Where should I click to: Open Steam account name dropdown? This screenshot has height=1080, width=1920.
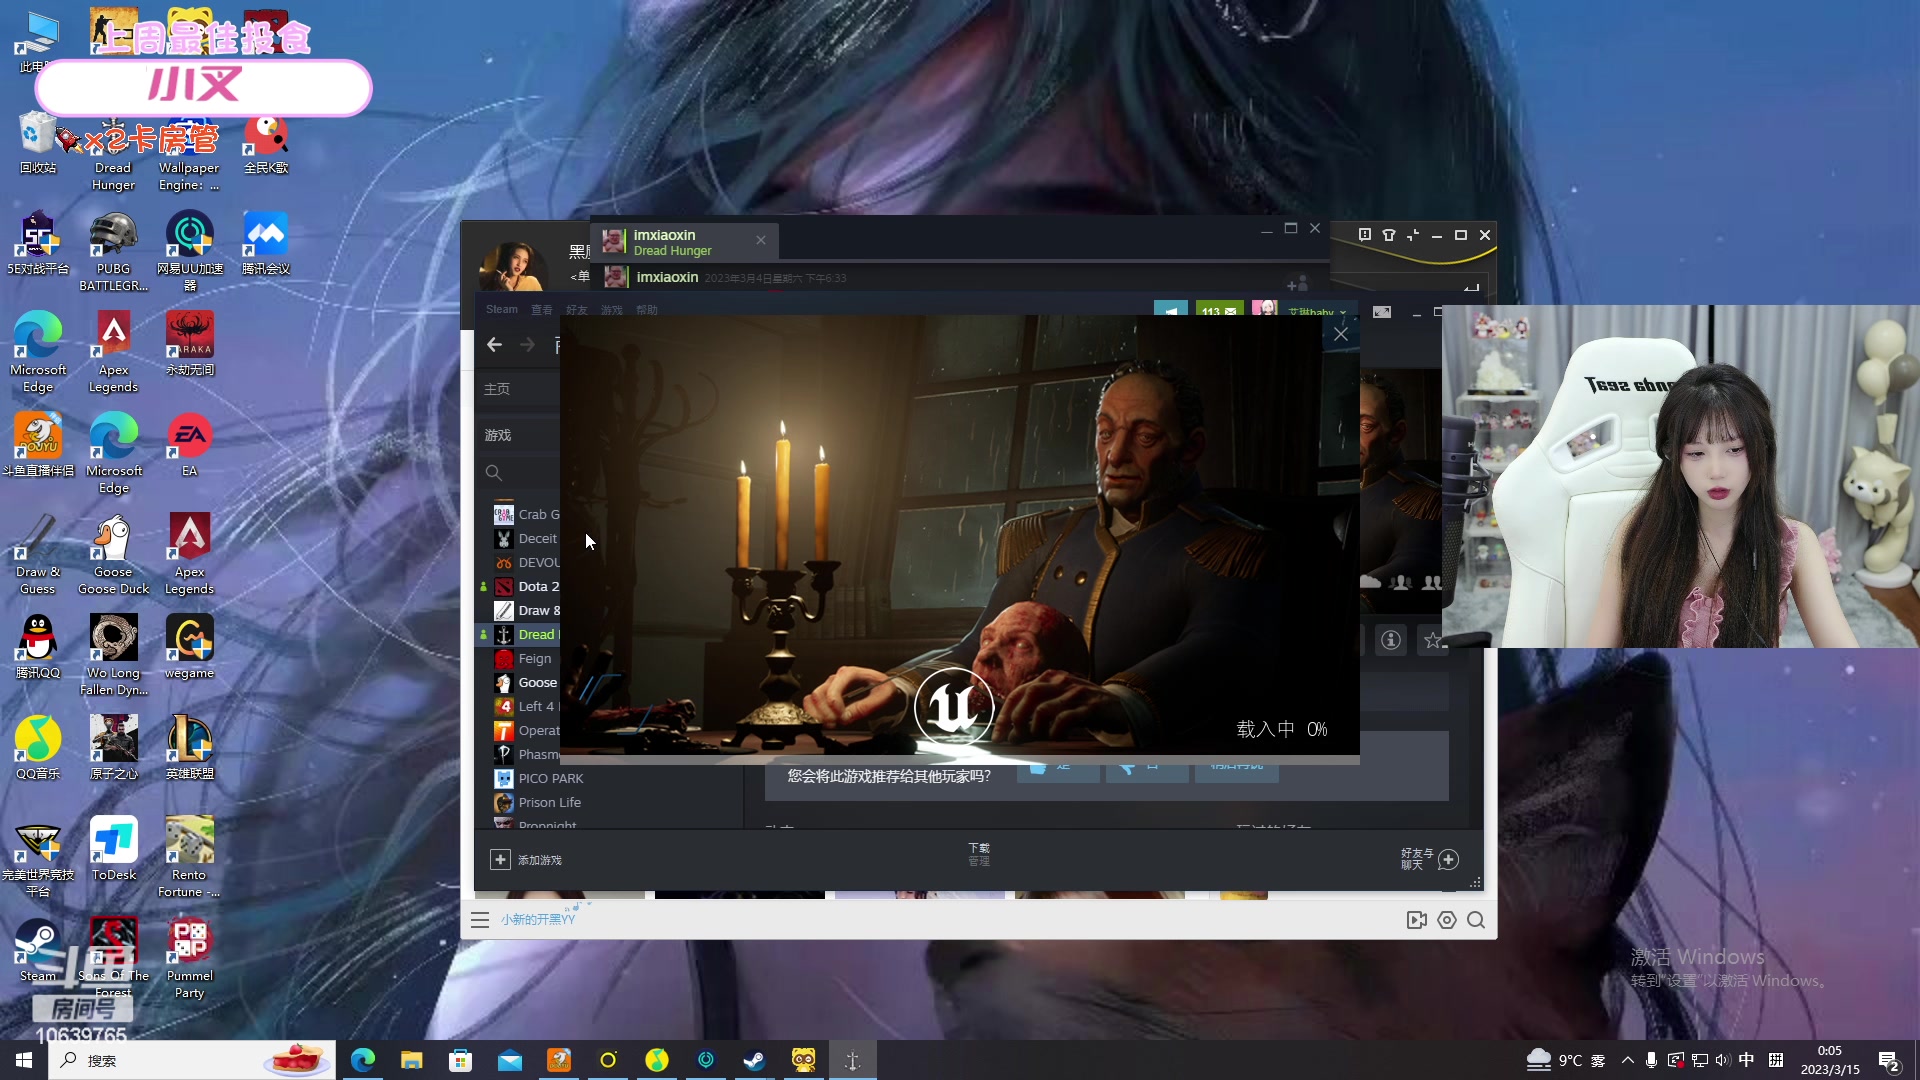(1316, 312)
